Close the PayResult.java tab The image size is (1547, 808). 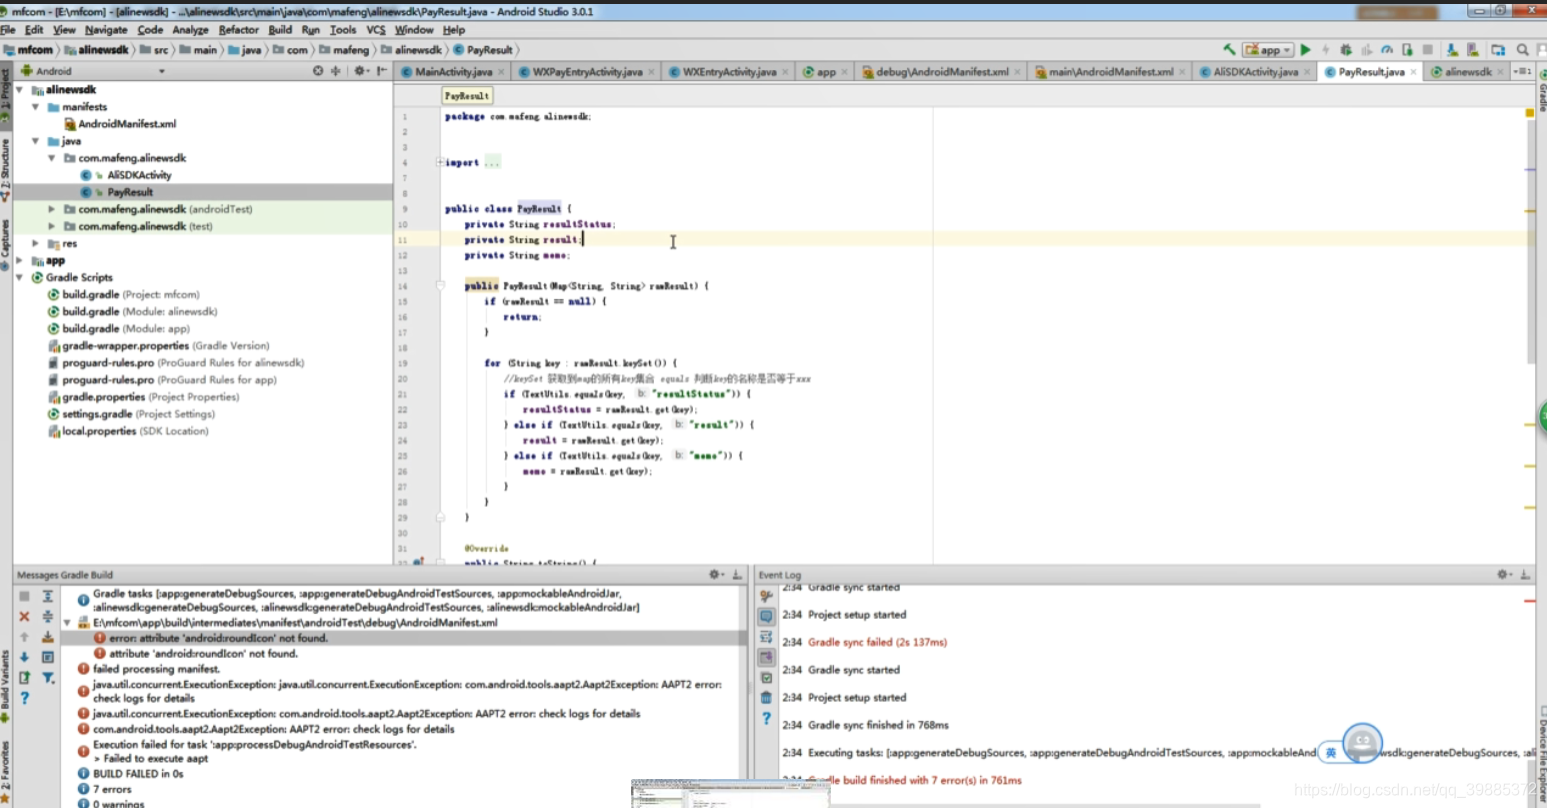(x=1414, y=72)
